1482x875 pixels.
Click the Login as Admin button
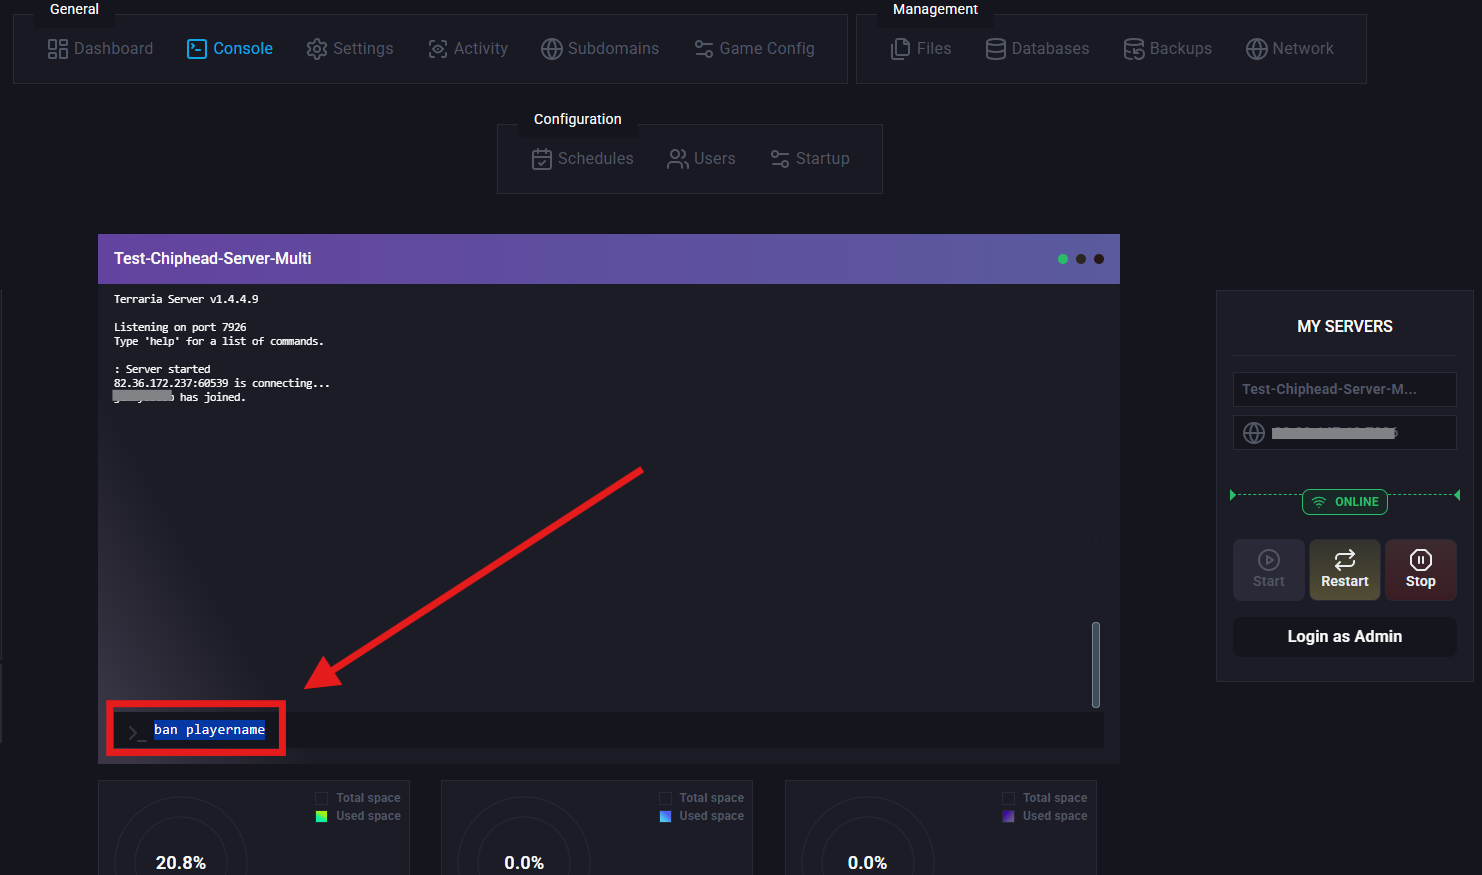click(1345, 637)
